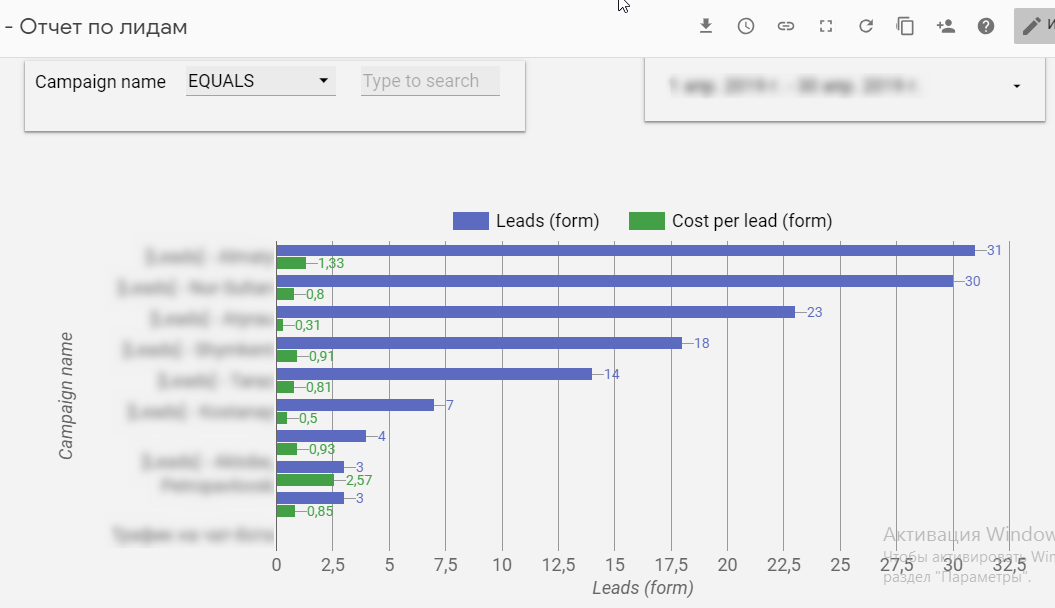
Task: Click the report title 'Отчет по лидам'
Action: (102, 27)
